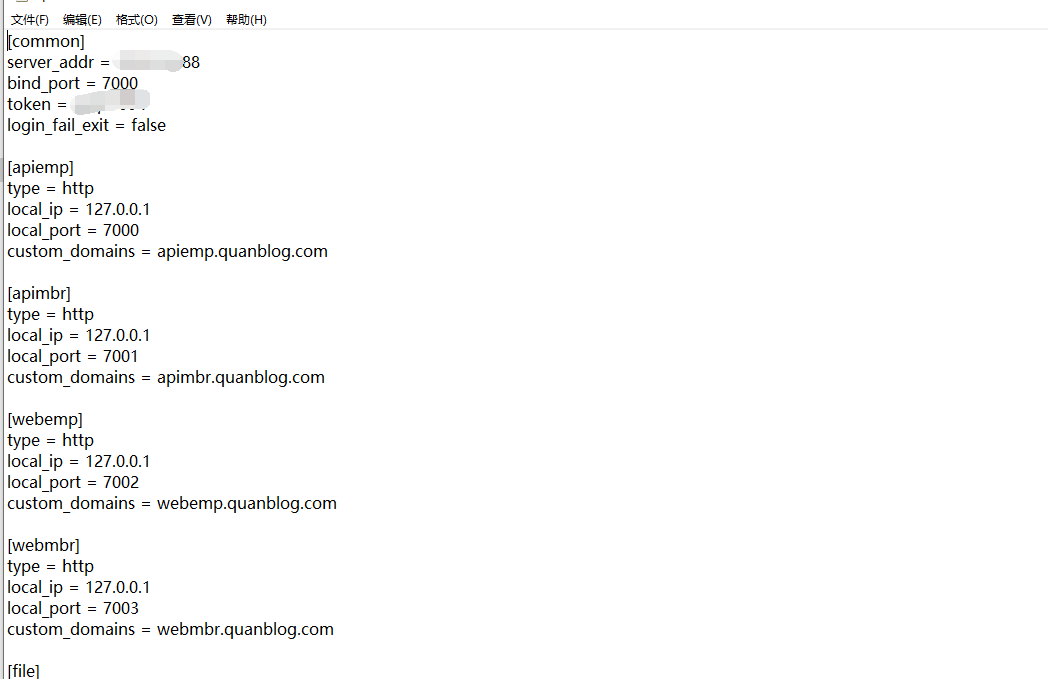This screenshot has height=679, width=1048.
Task: Click the local_port = 7003 line
Action: (74, 609)
